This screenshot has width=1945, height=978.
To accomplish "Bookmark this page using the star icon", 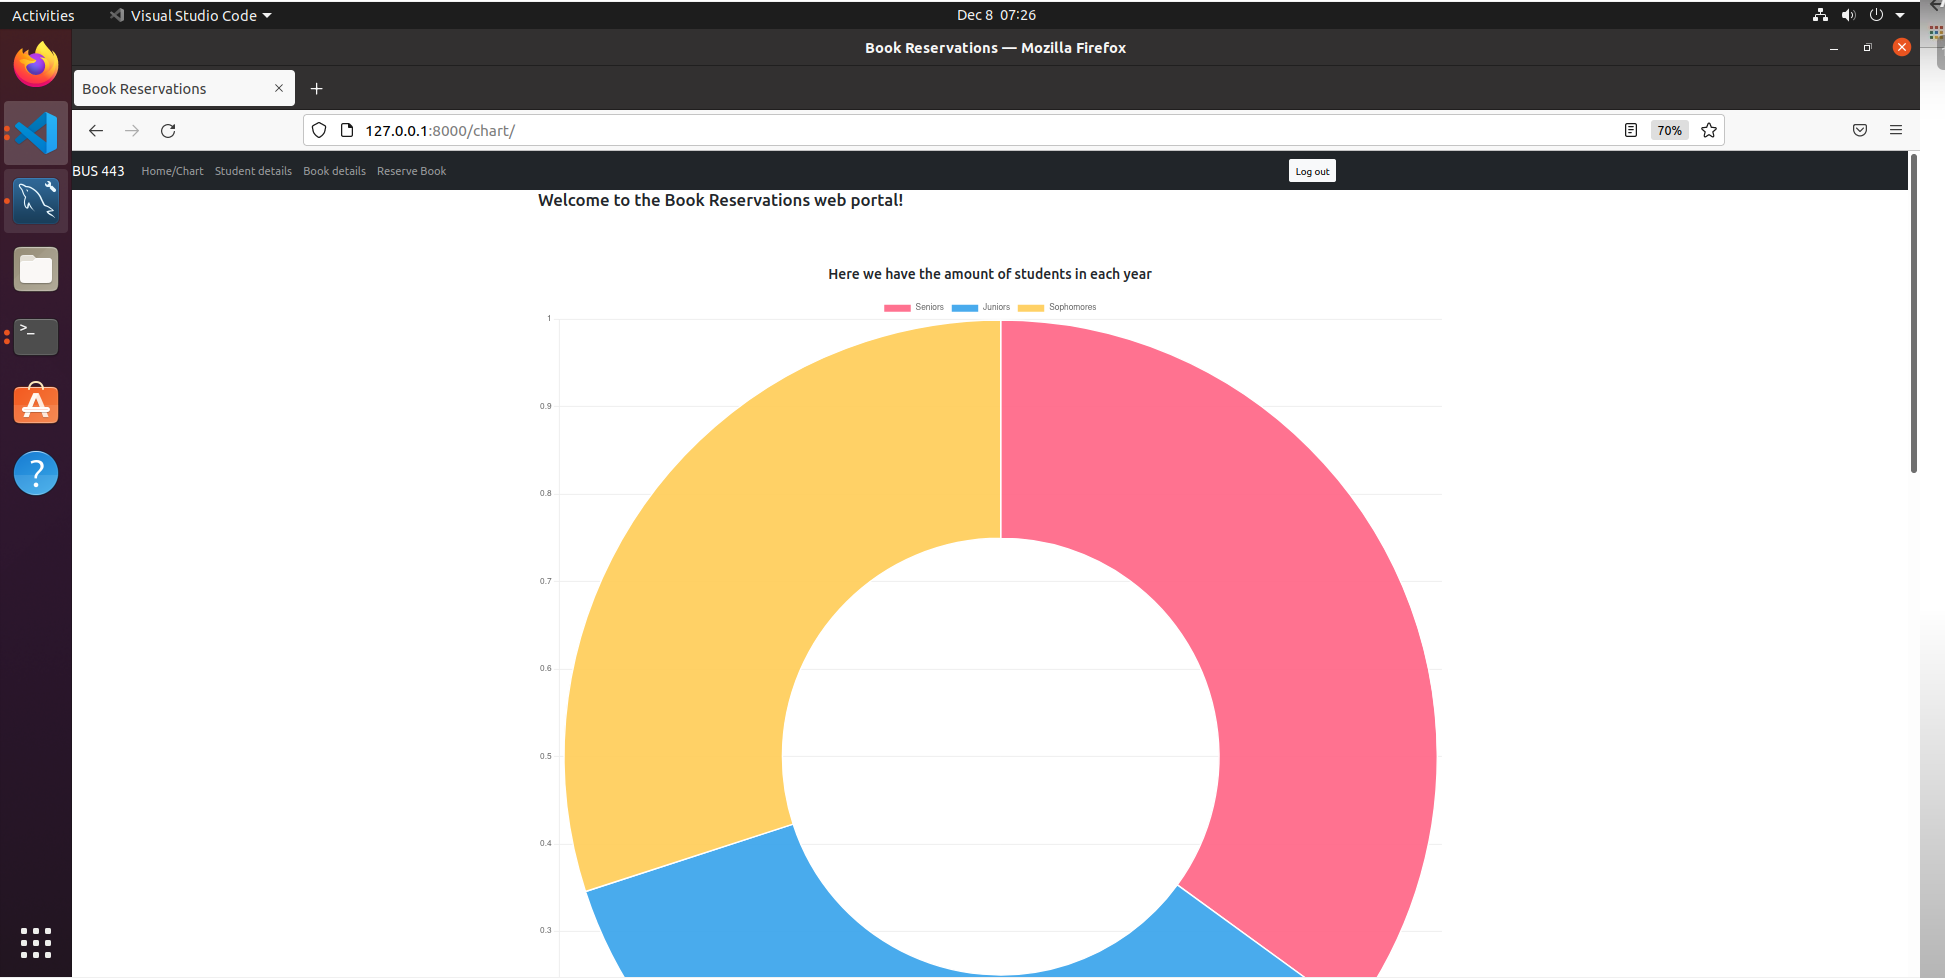I will [1709, 130].
